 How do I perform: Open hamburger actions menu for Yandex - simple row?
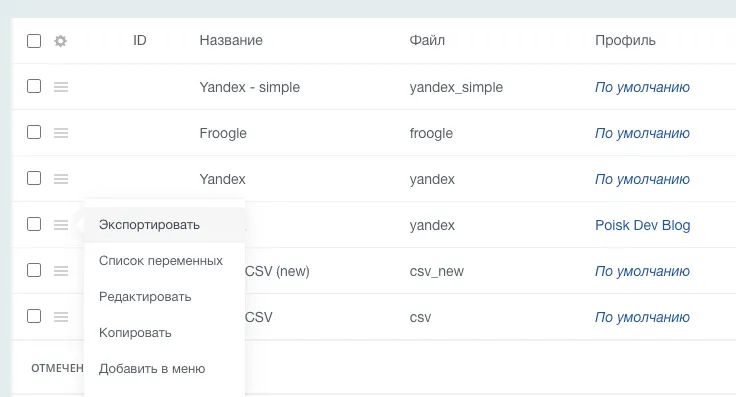tap(61, 87)
